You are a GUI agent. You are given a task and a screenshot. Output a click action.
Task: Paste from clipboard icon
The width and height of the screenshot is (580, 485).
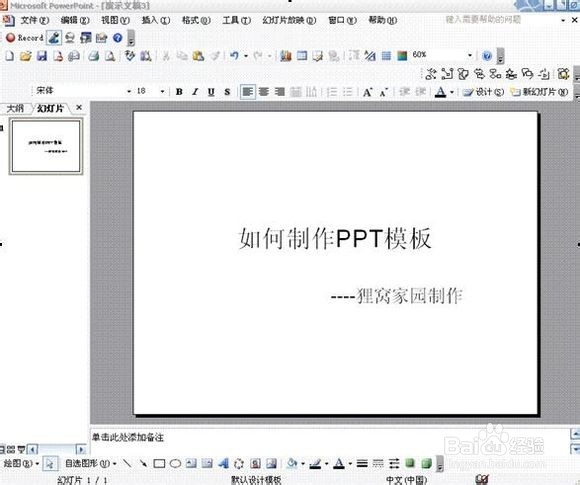tap(198, 56)
